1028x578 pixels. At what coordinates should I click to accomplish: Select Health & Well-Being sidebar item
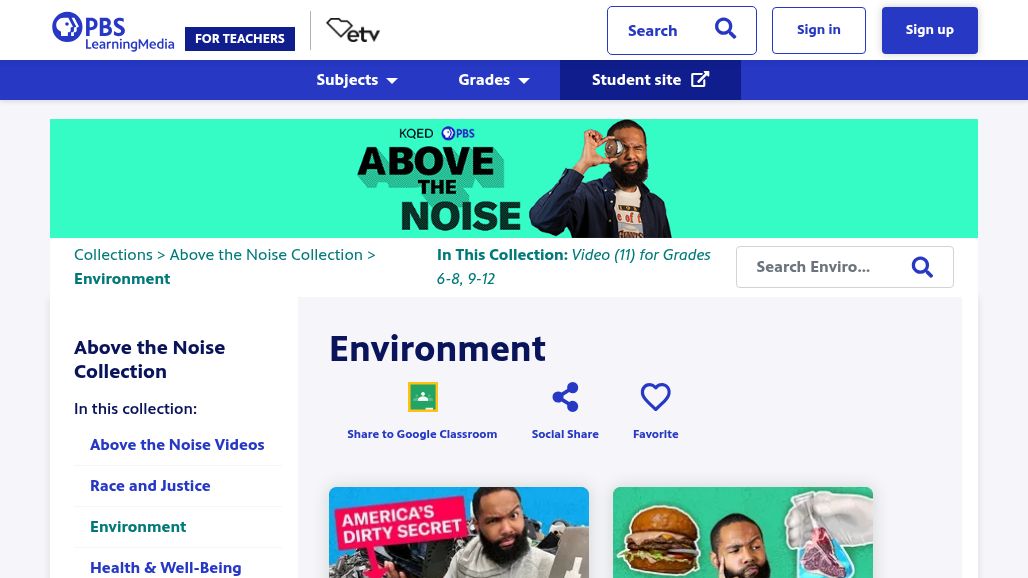(x=165, y=568)
